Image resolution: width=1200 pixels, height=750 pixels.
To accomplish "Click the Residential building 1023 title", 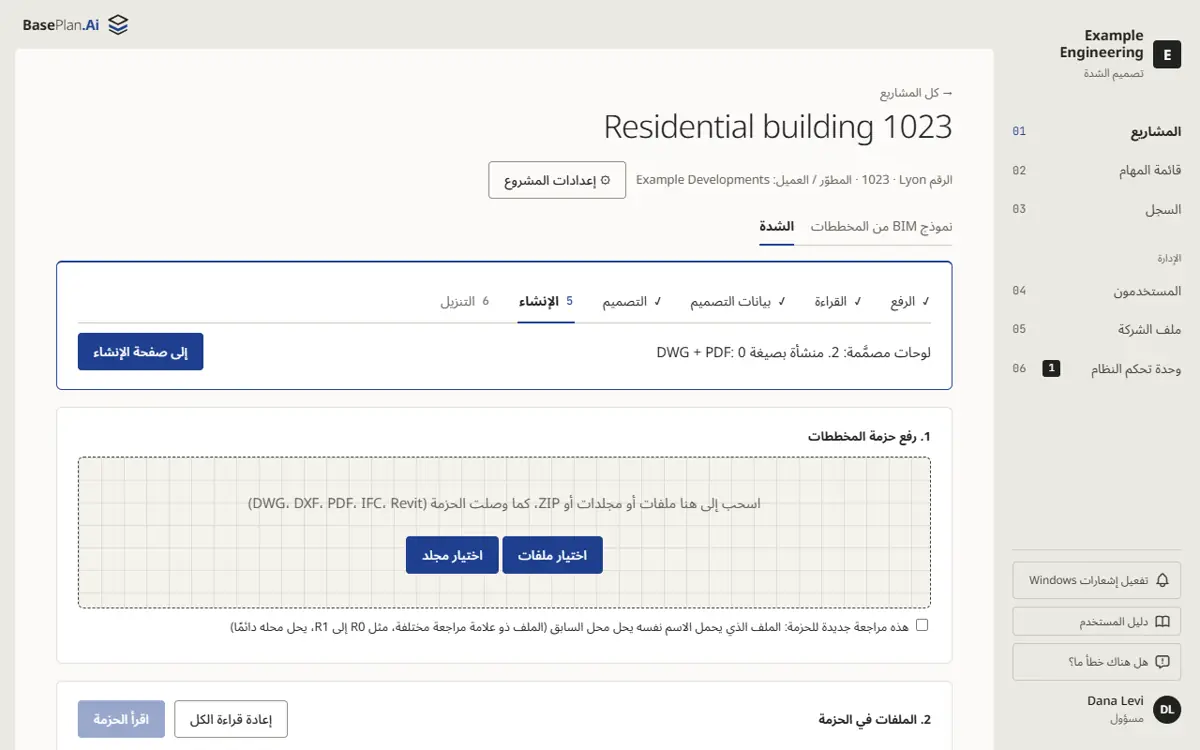I will (x=778, y=127).
